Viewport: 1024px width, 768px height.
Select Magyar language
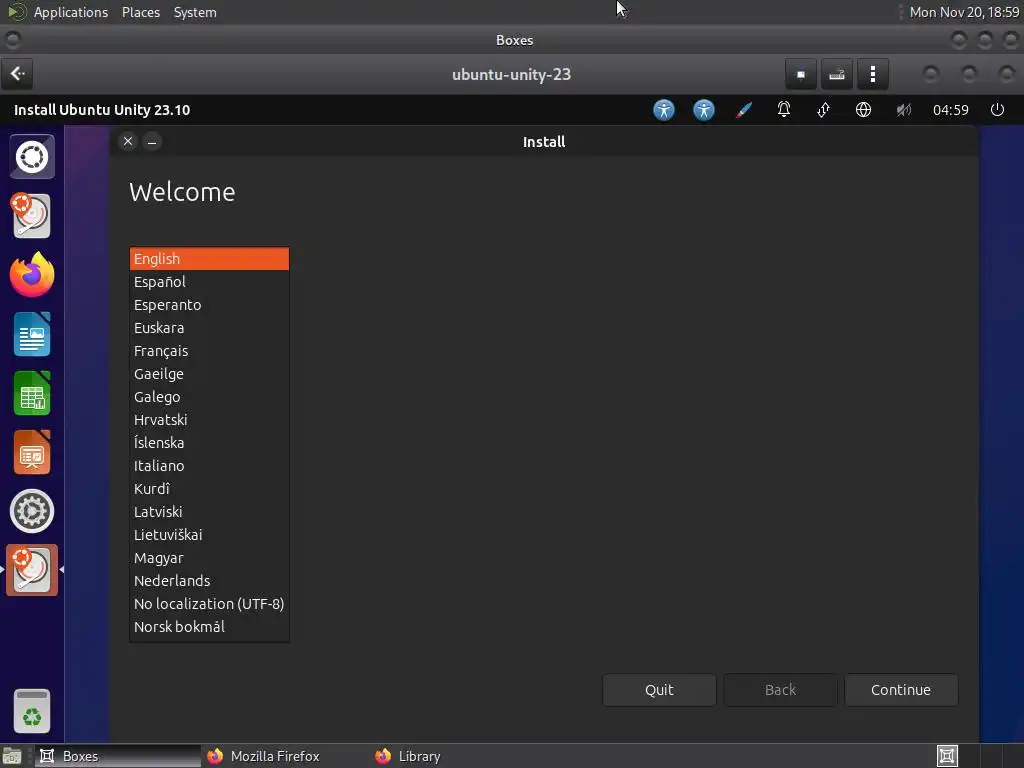(x=209, y=558)
